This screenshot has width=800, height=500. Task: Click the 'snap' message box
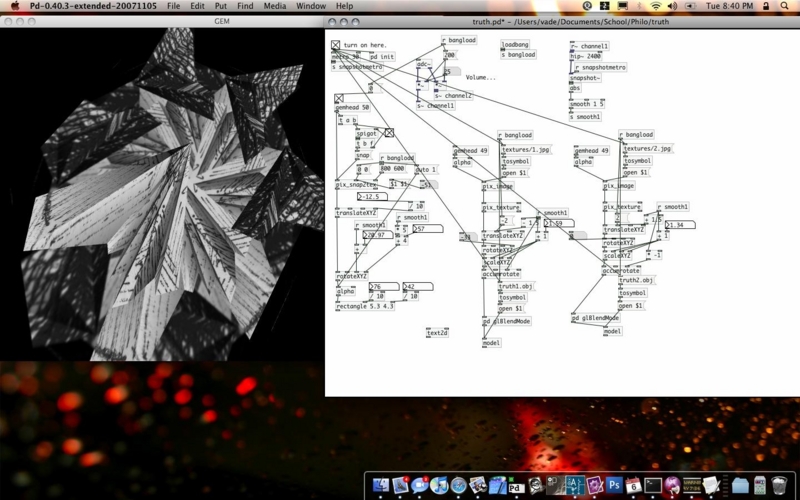coord(364,155)
